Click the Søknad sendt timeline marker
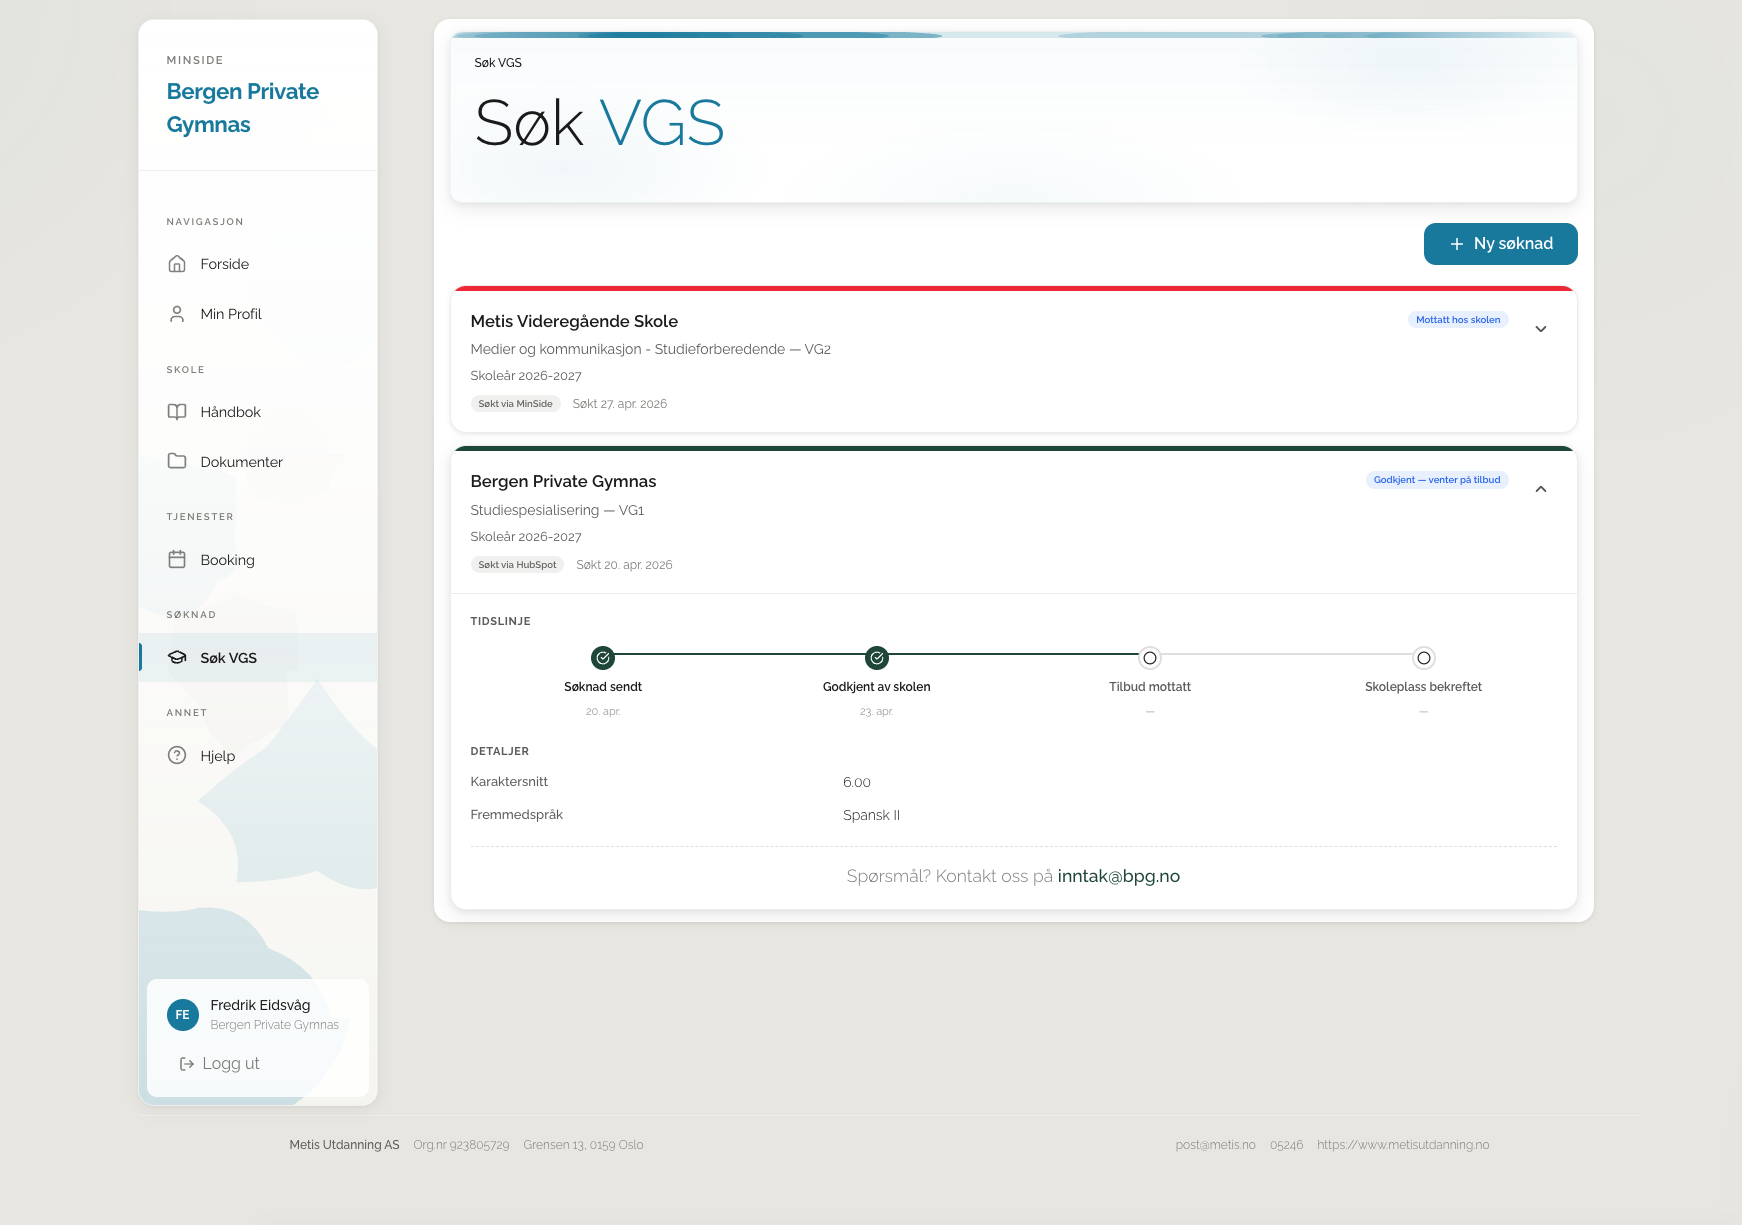Viewport: 1742px width, 1225px height. coord(603,658)
